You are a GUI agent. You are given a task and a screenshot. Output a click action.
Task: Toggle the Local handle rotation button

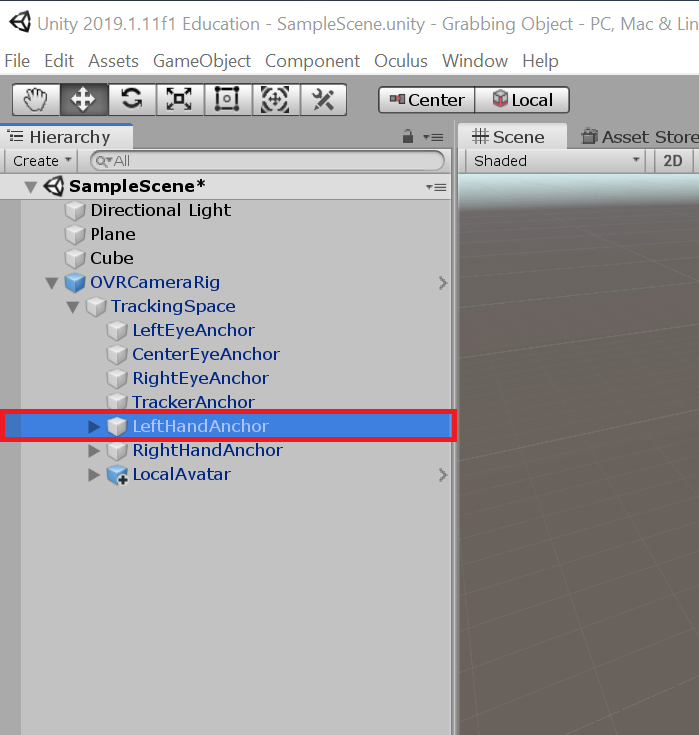[522, 100]
